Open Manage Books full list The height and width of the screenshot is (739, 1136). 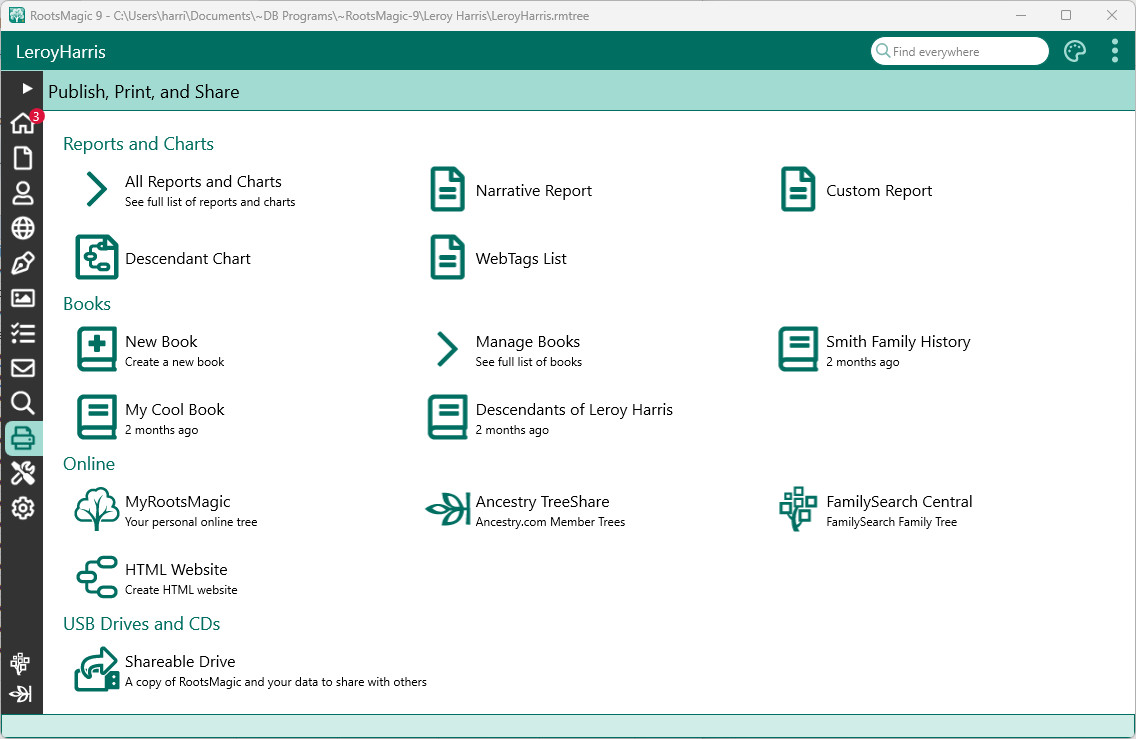(527, 349)
